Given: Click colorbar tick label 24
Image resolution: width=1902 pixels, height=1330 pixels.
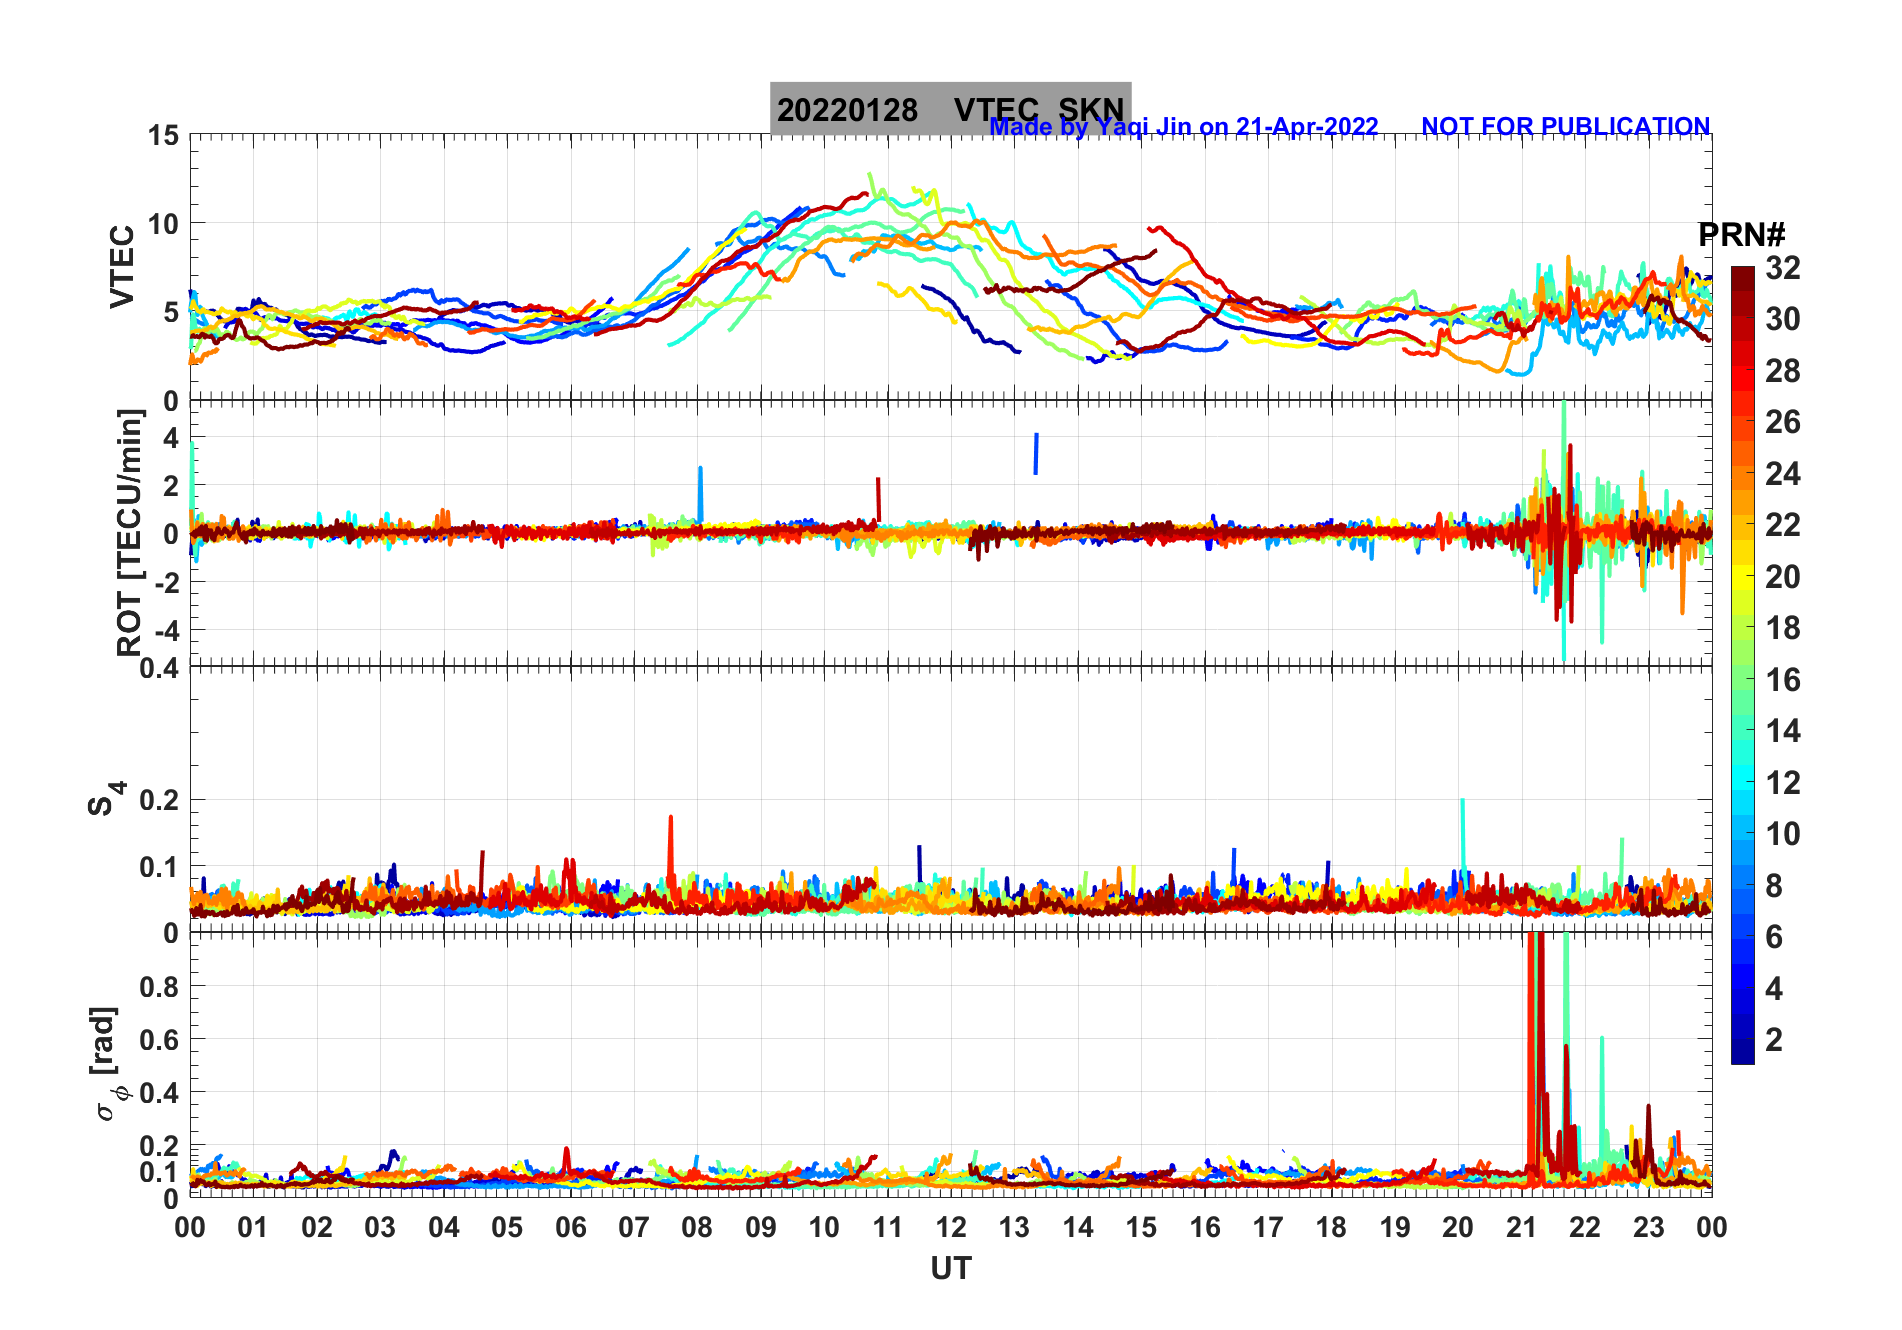Looking at the screenshot, I should pyautogui.click(x=1782, y=474).
